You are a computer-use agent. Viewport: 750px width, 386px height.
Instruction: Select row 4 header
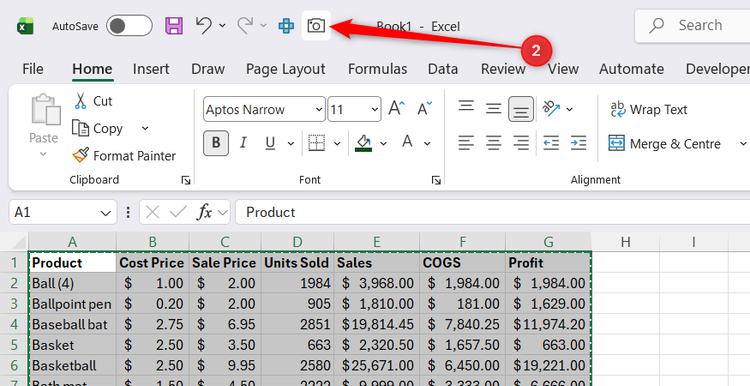(x=14, y=324)
